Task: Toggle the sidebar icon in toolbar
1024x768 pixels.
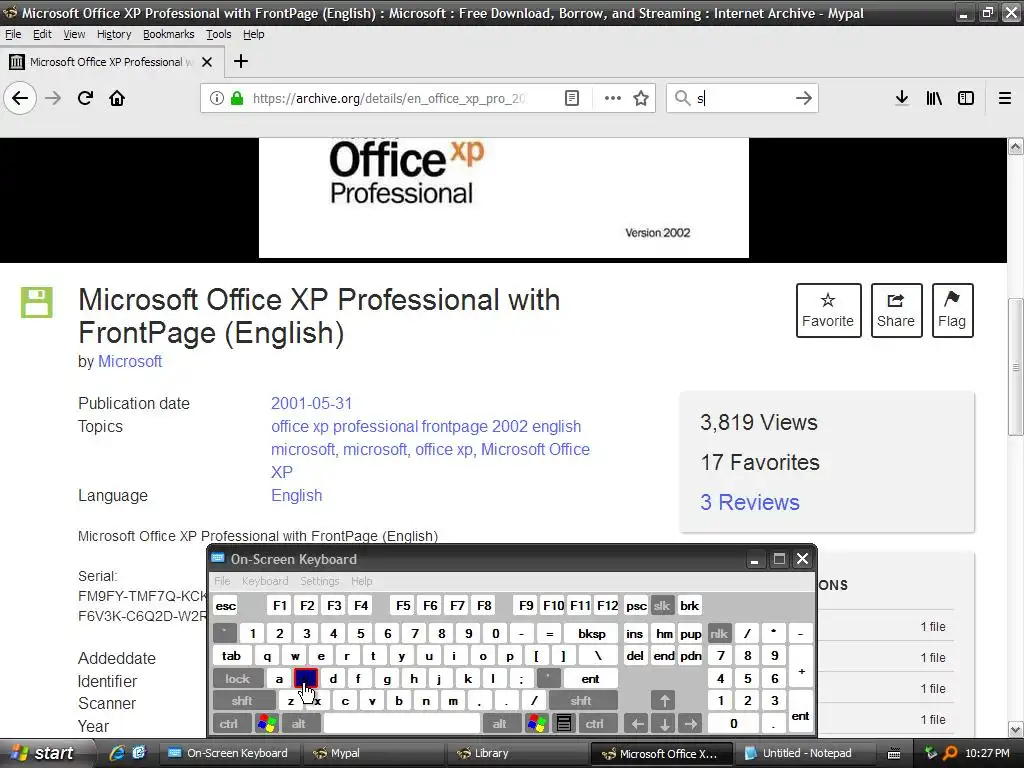Action: pyautogui.click(x=966, y=99)
